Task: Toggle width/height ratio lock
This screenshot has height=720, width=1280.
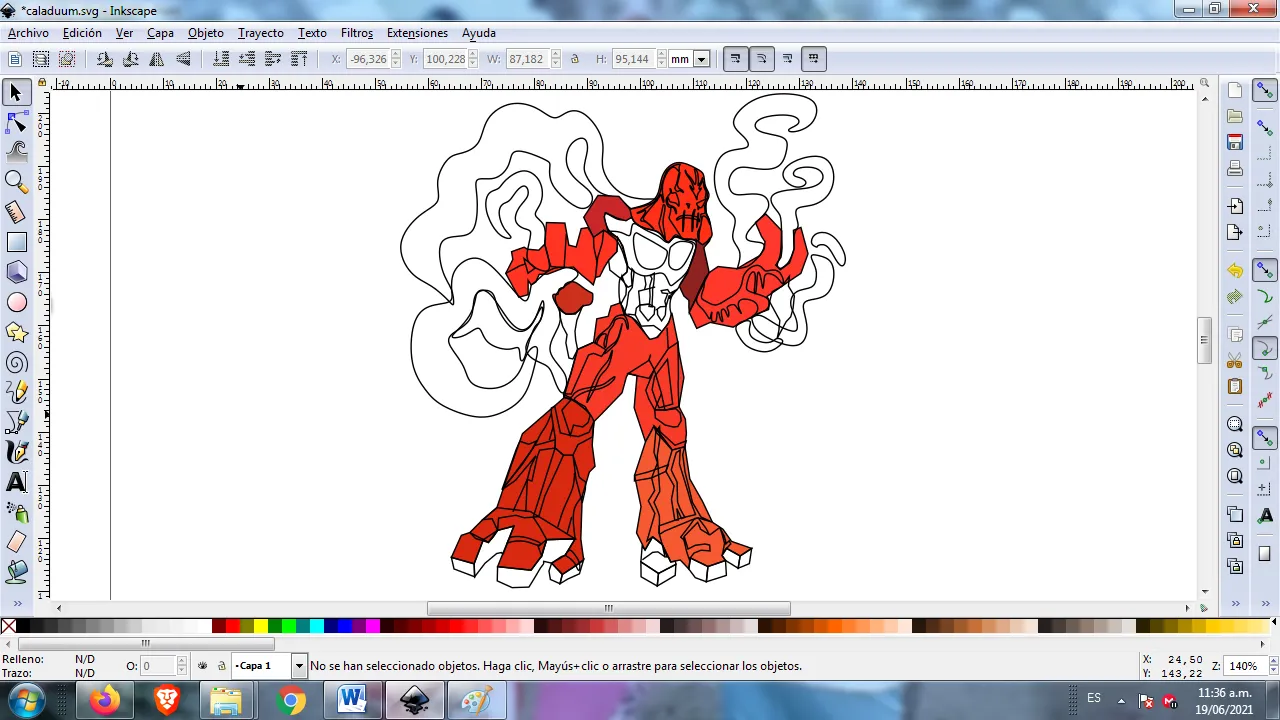Action: coord(575,59)
